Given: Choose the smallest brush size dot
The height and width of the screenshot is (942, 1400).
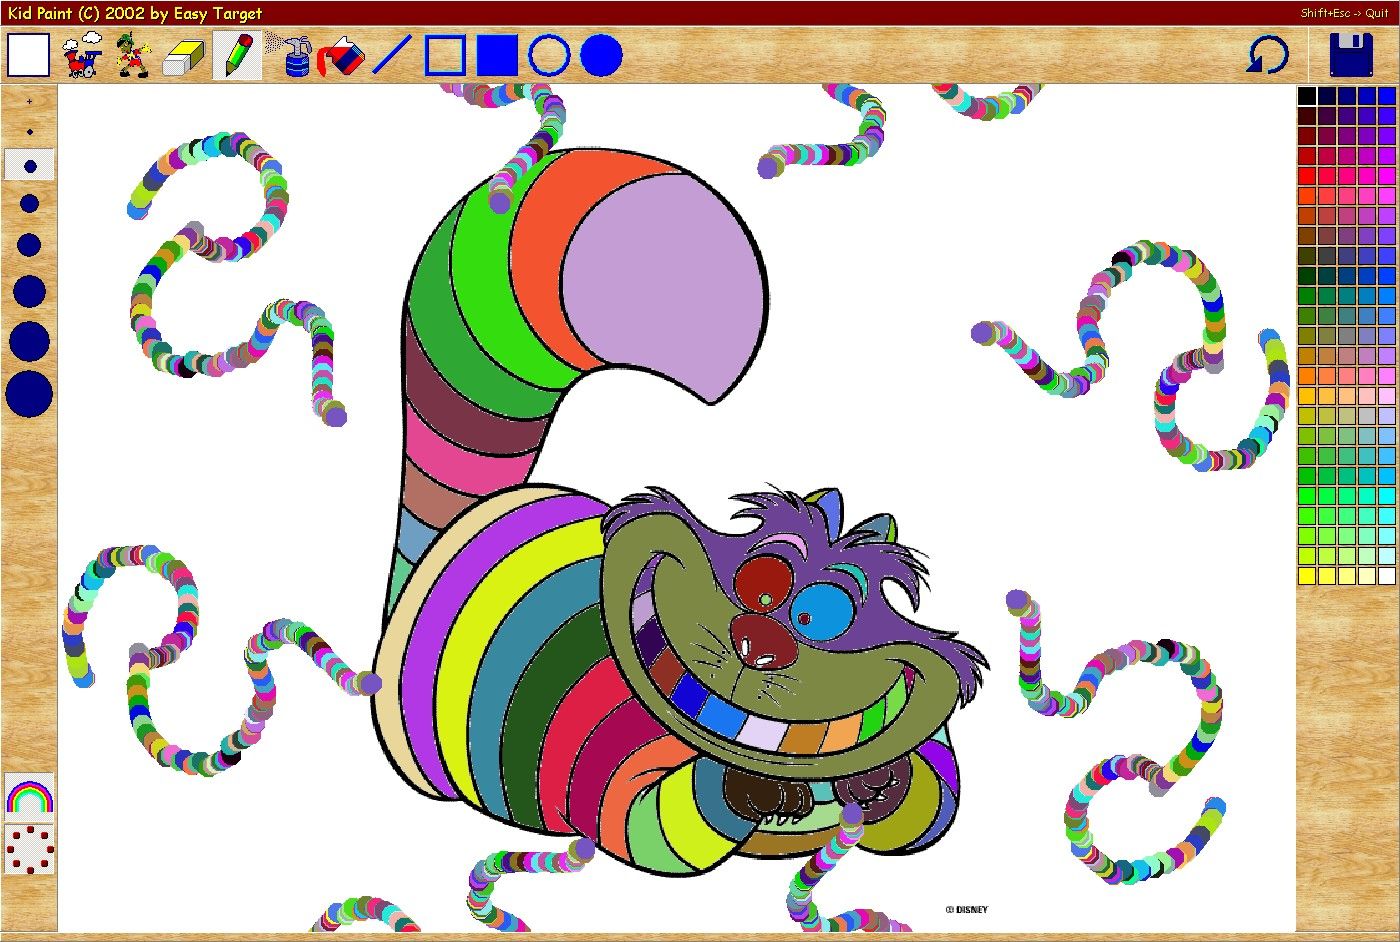Looking at the screenshot, I should pos(29,101).
